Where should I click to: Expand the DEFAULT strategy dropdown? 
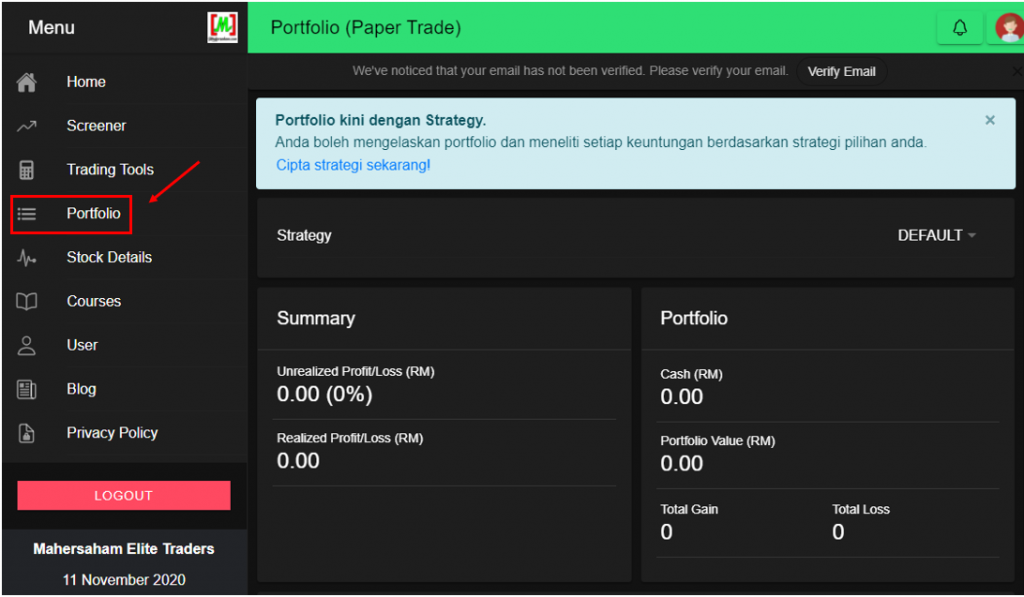point(936,236)
